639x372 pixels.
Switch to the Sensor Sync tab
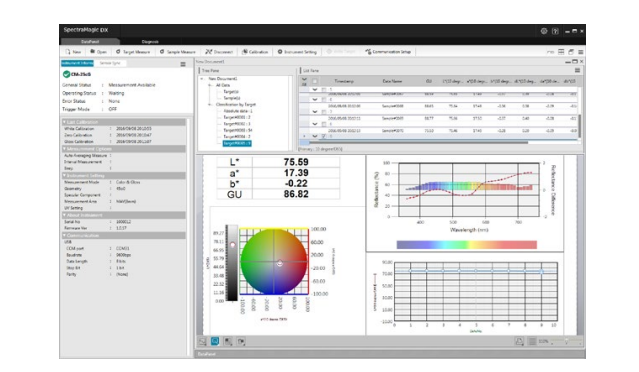tap(110, 63)
